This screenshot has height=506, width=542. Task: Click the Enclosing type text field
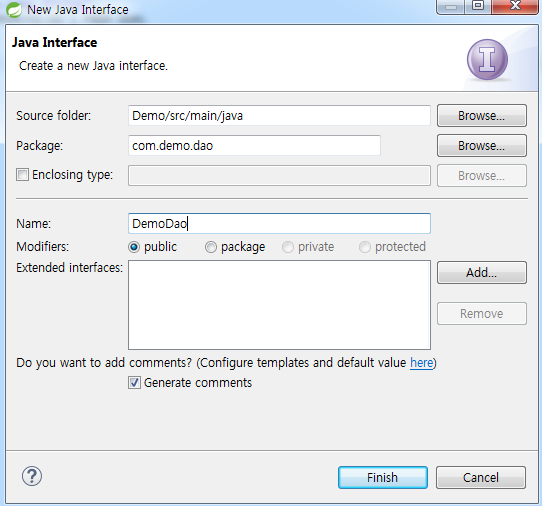coord(279,176)
